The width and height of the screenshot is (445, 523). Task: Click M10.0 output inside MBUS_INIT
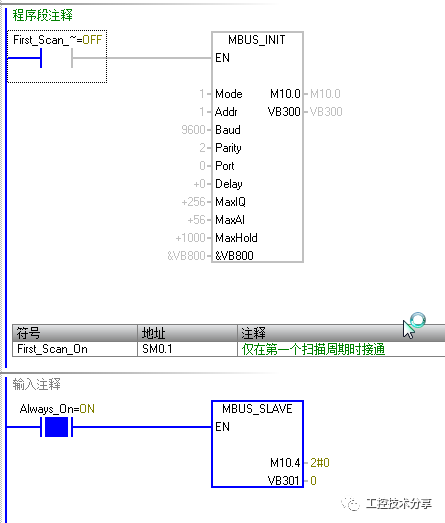click(285, 94)
